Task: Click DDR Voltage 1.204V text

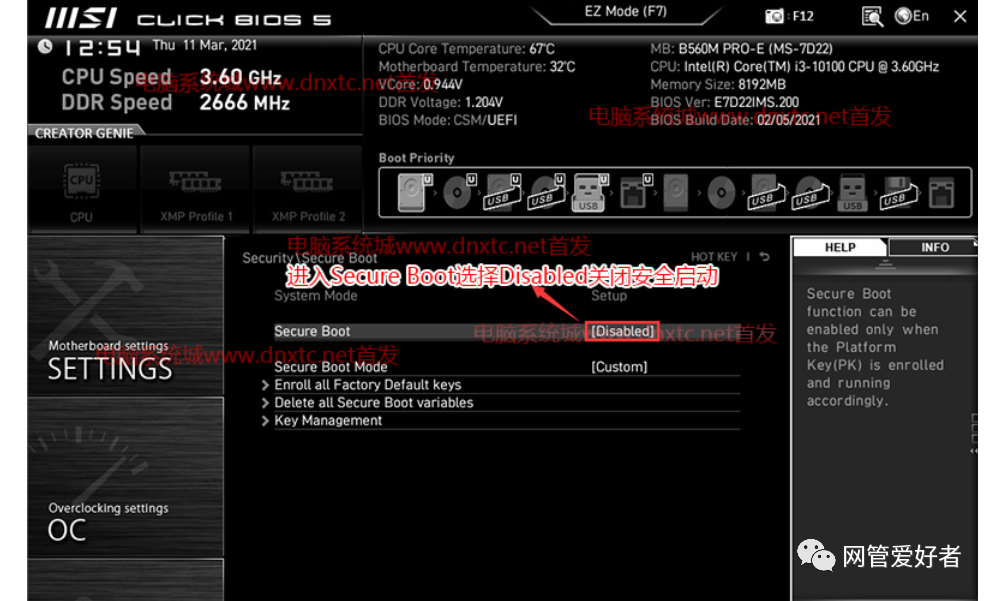Action: click(440, 102)
